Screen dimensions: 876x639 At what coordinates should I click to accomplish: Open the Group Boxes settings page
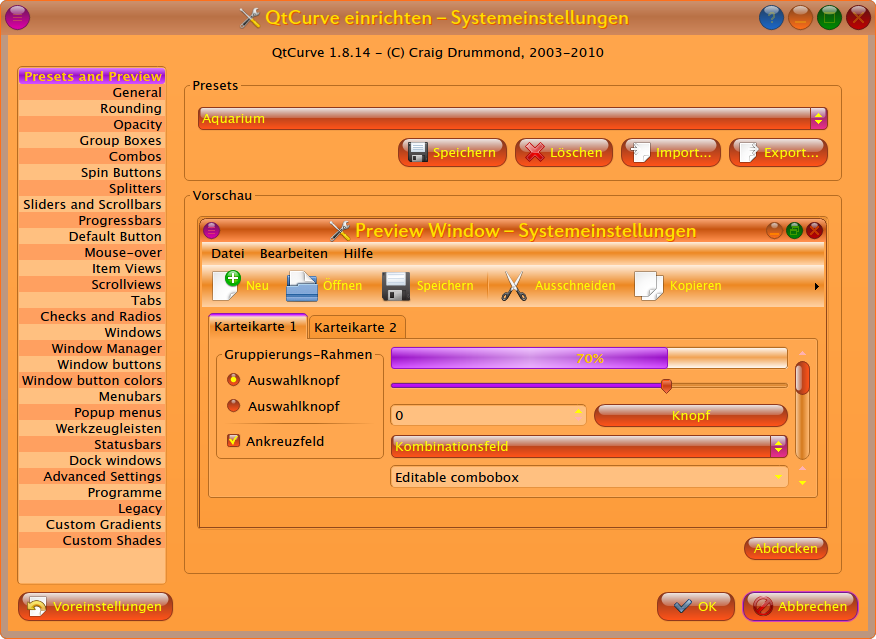click(x=92, y=140)
